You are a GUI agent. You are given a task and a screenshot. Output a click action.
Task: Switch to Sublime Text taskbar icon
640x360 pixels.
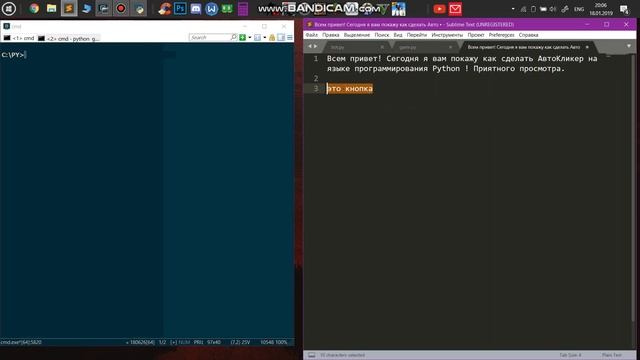69,9
